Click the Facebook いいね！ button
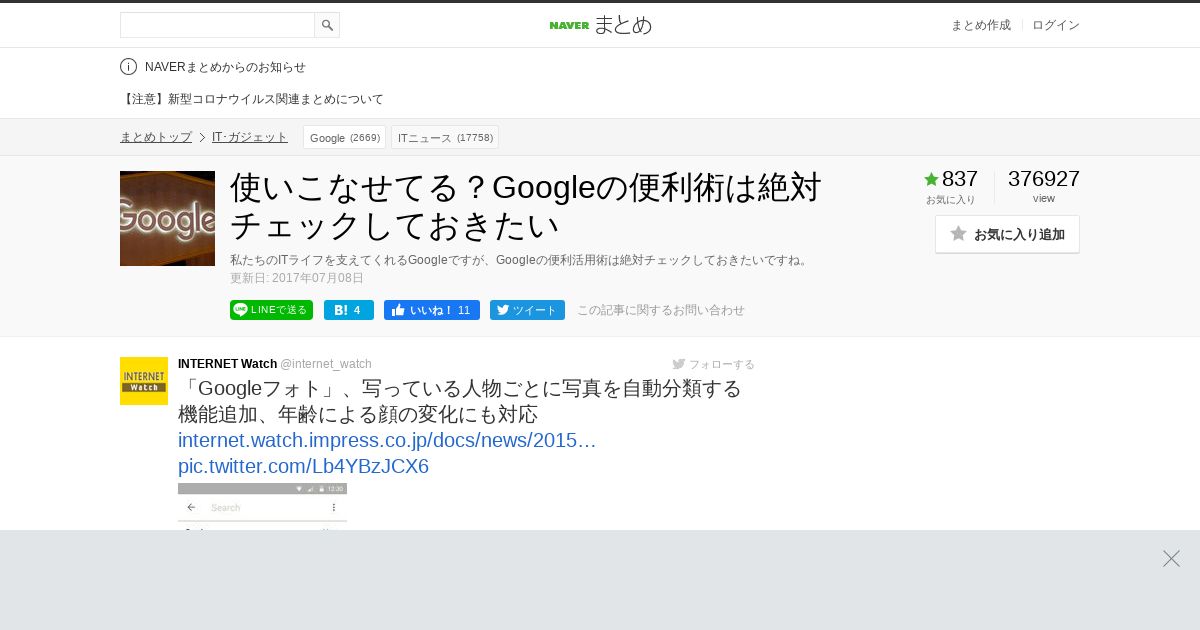This screenshot has height=630, width=1200. tap(432, 310)
